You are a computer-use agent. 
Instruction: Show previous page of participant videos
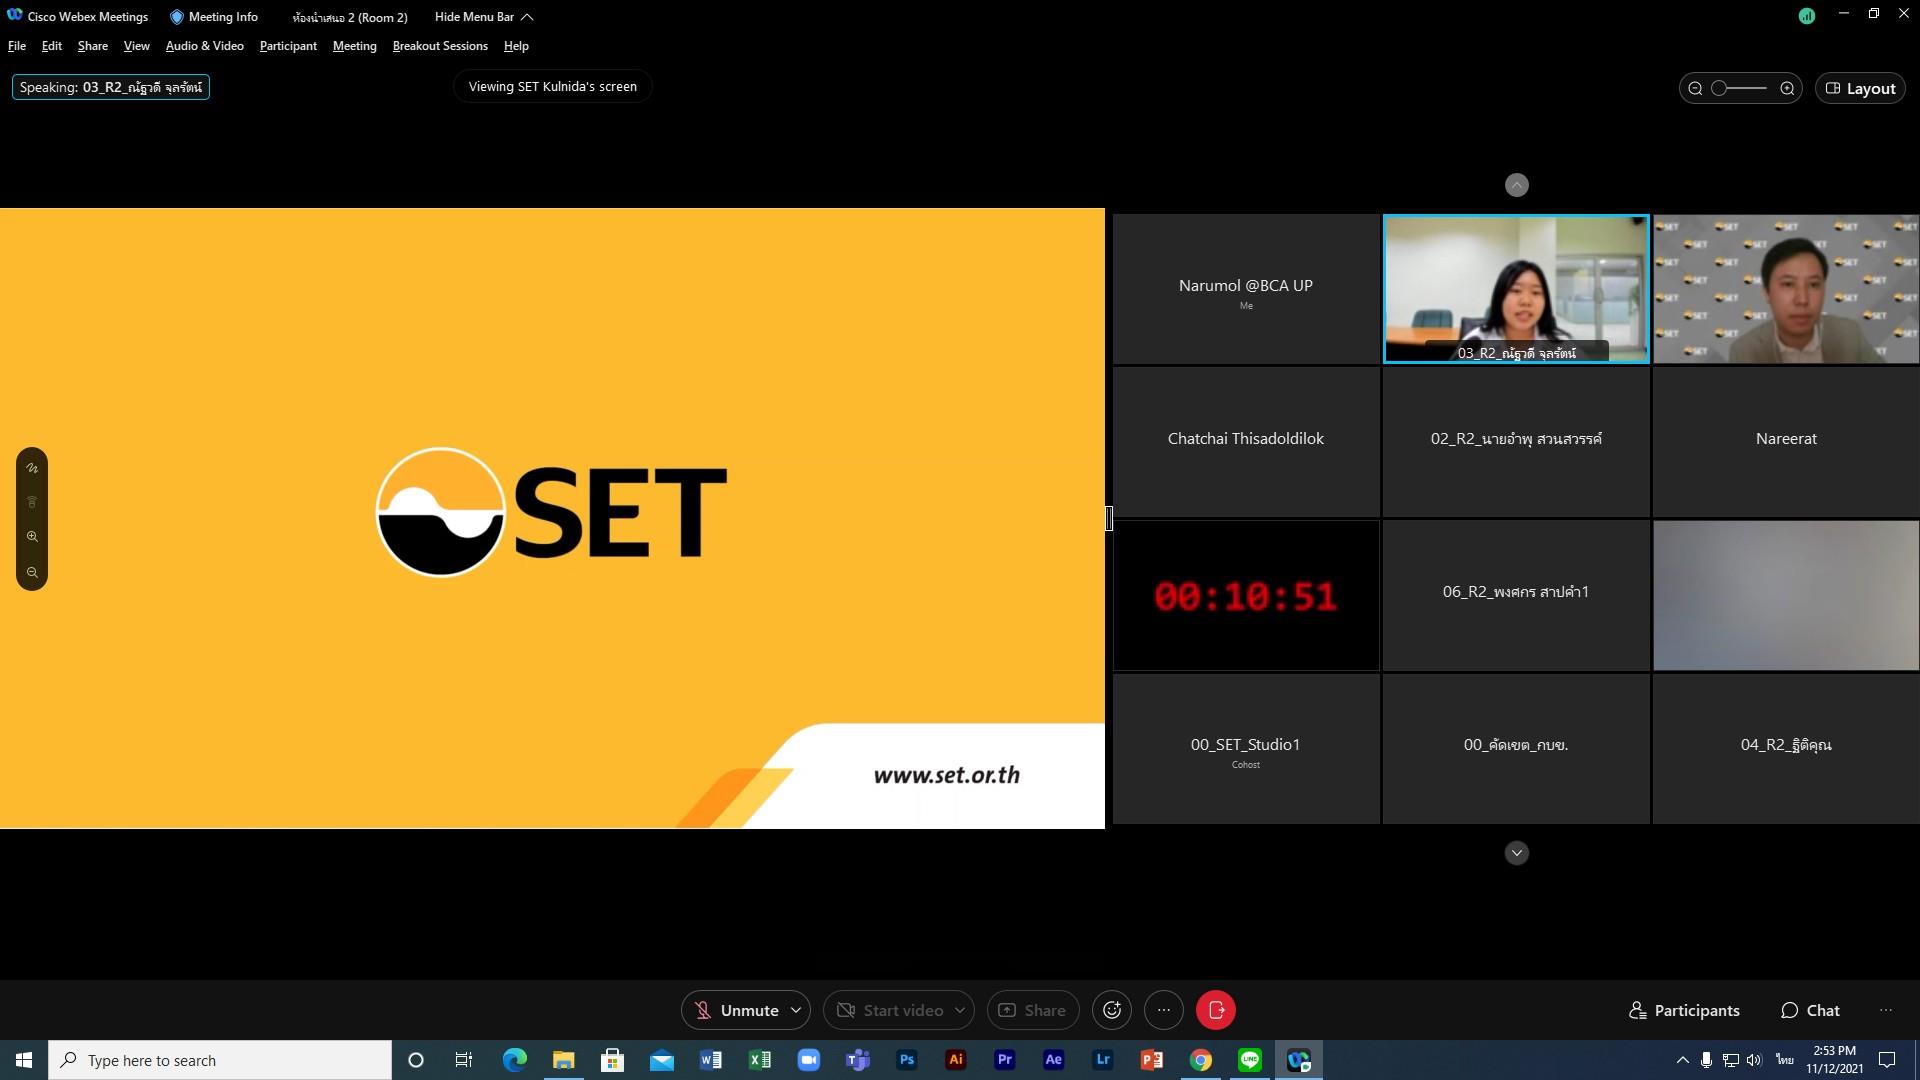click(1517, 185)
